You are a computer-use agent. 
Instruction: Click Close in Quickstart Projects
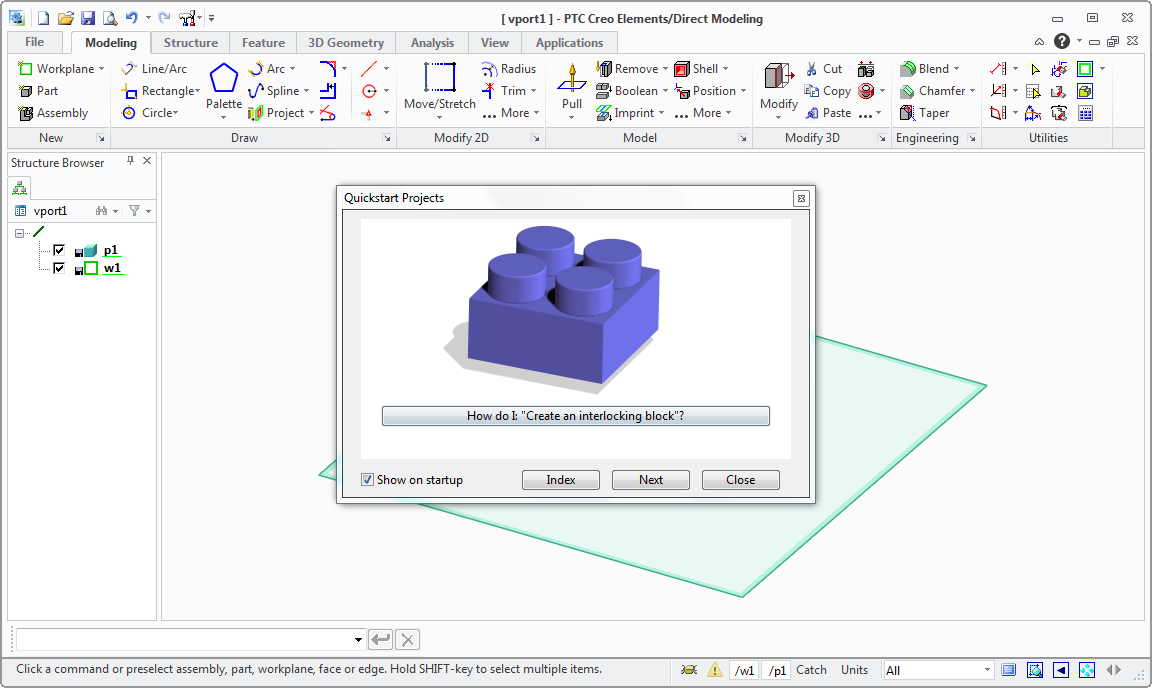pyautogui.click(x=741, y=480)
